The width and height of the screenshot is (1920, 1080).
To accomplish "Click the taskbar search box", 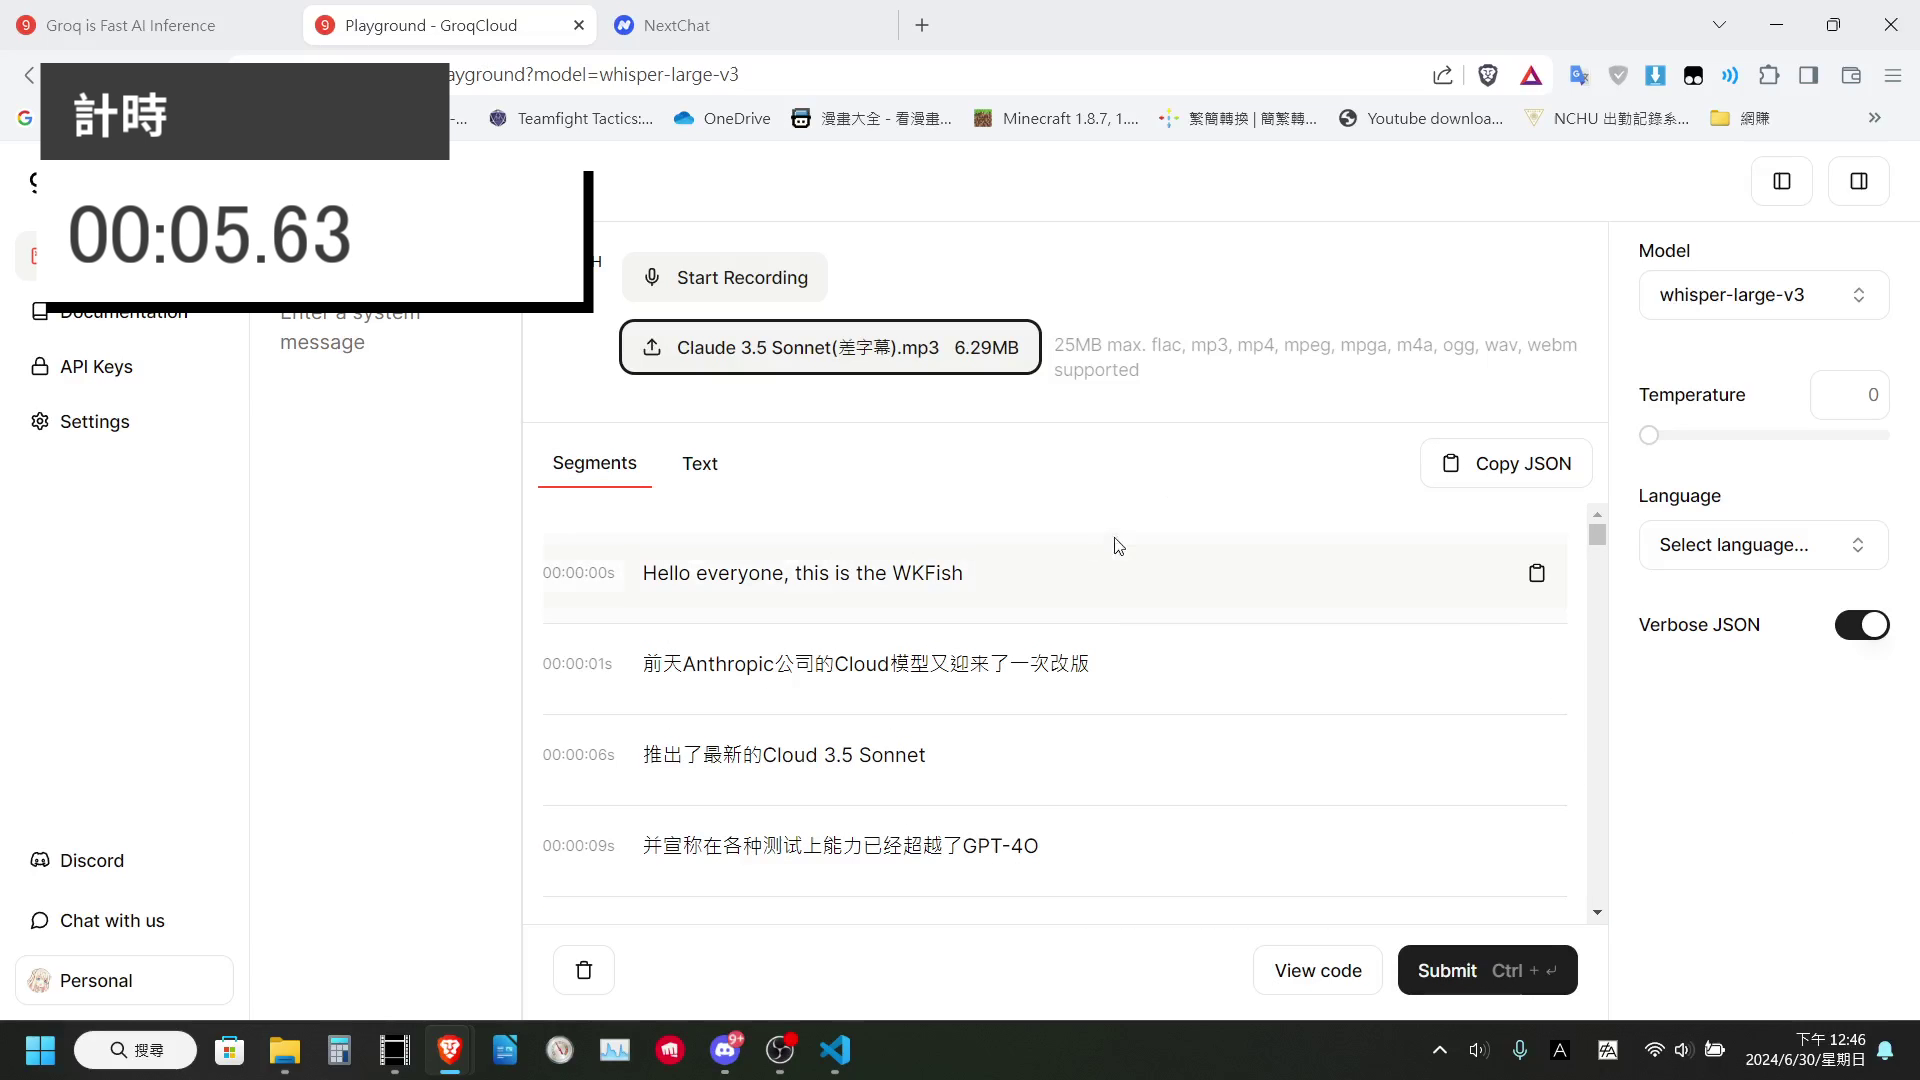I will tap(135, 1050).
